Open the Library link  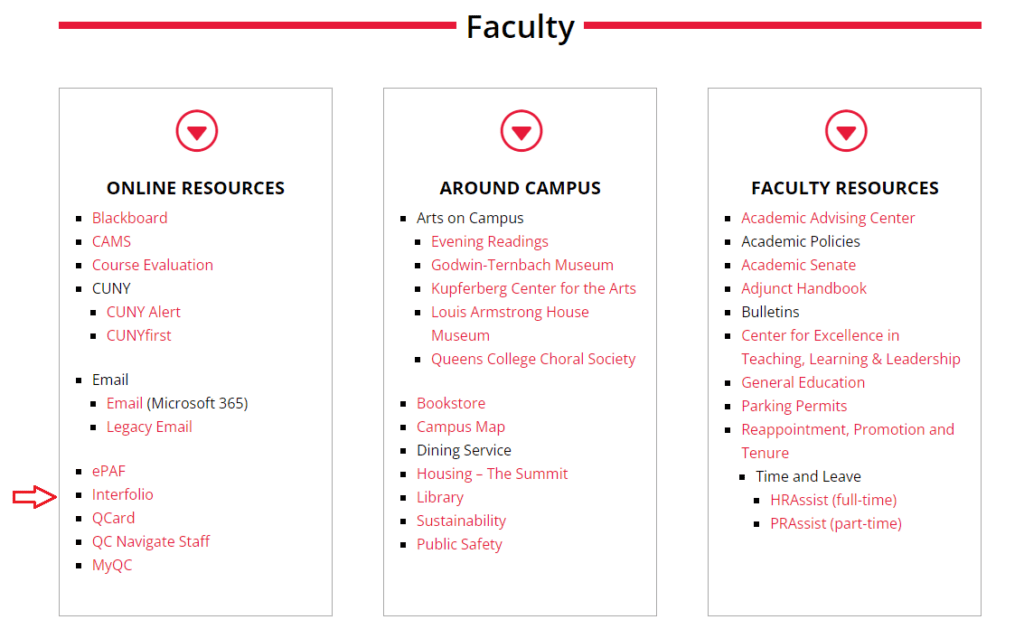pos(440,497)
